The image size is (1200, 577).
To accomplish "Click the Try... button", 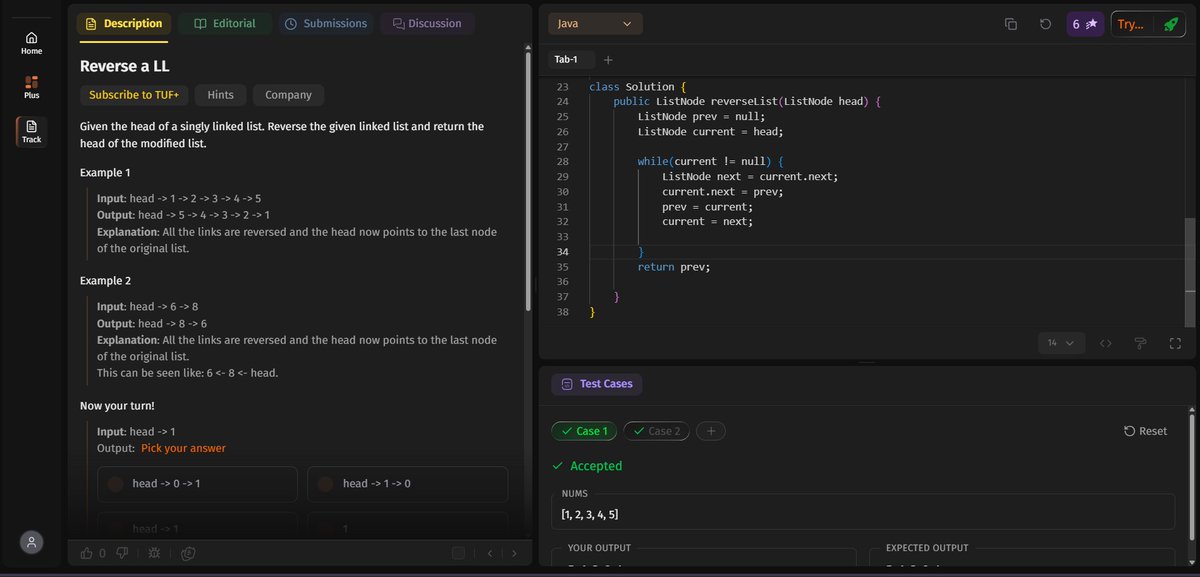I will click(1131, 24).
